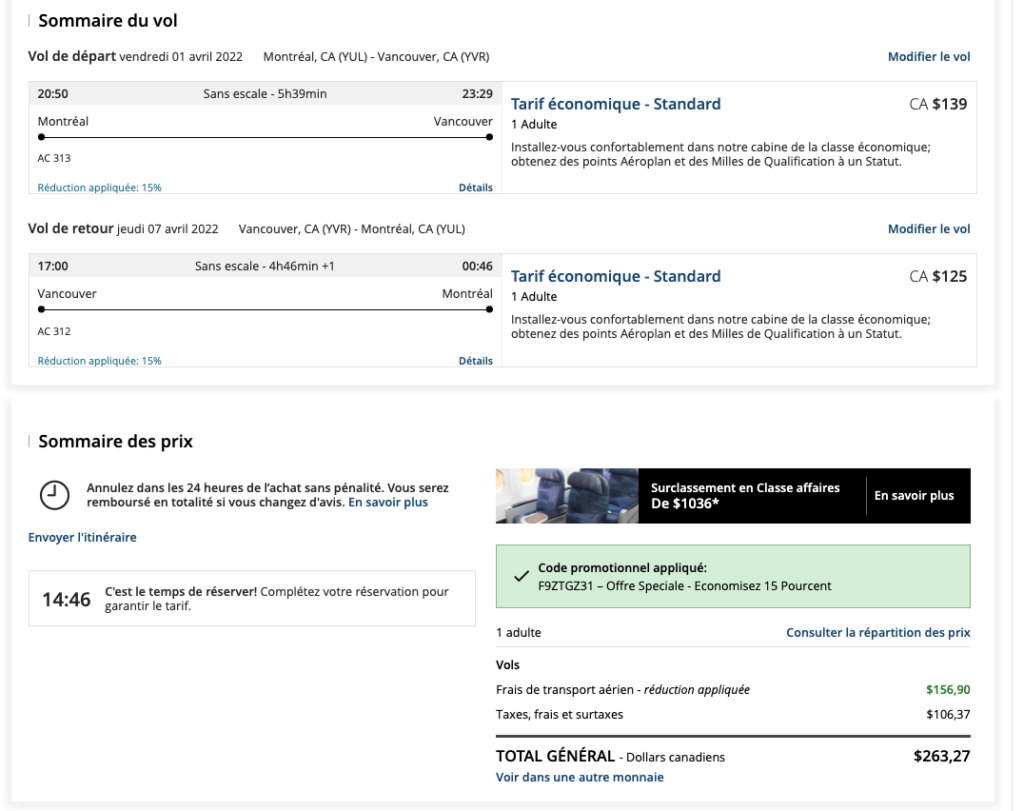
Task: Click the business class seat image
Action: click(x=566, y=496)
